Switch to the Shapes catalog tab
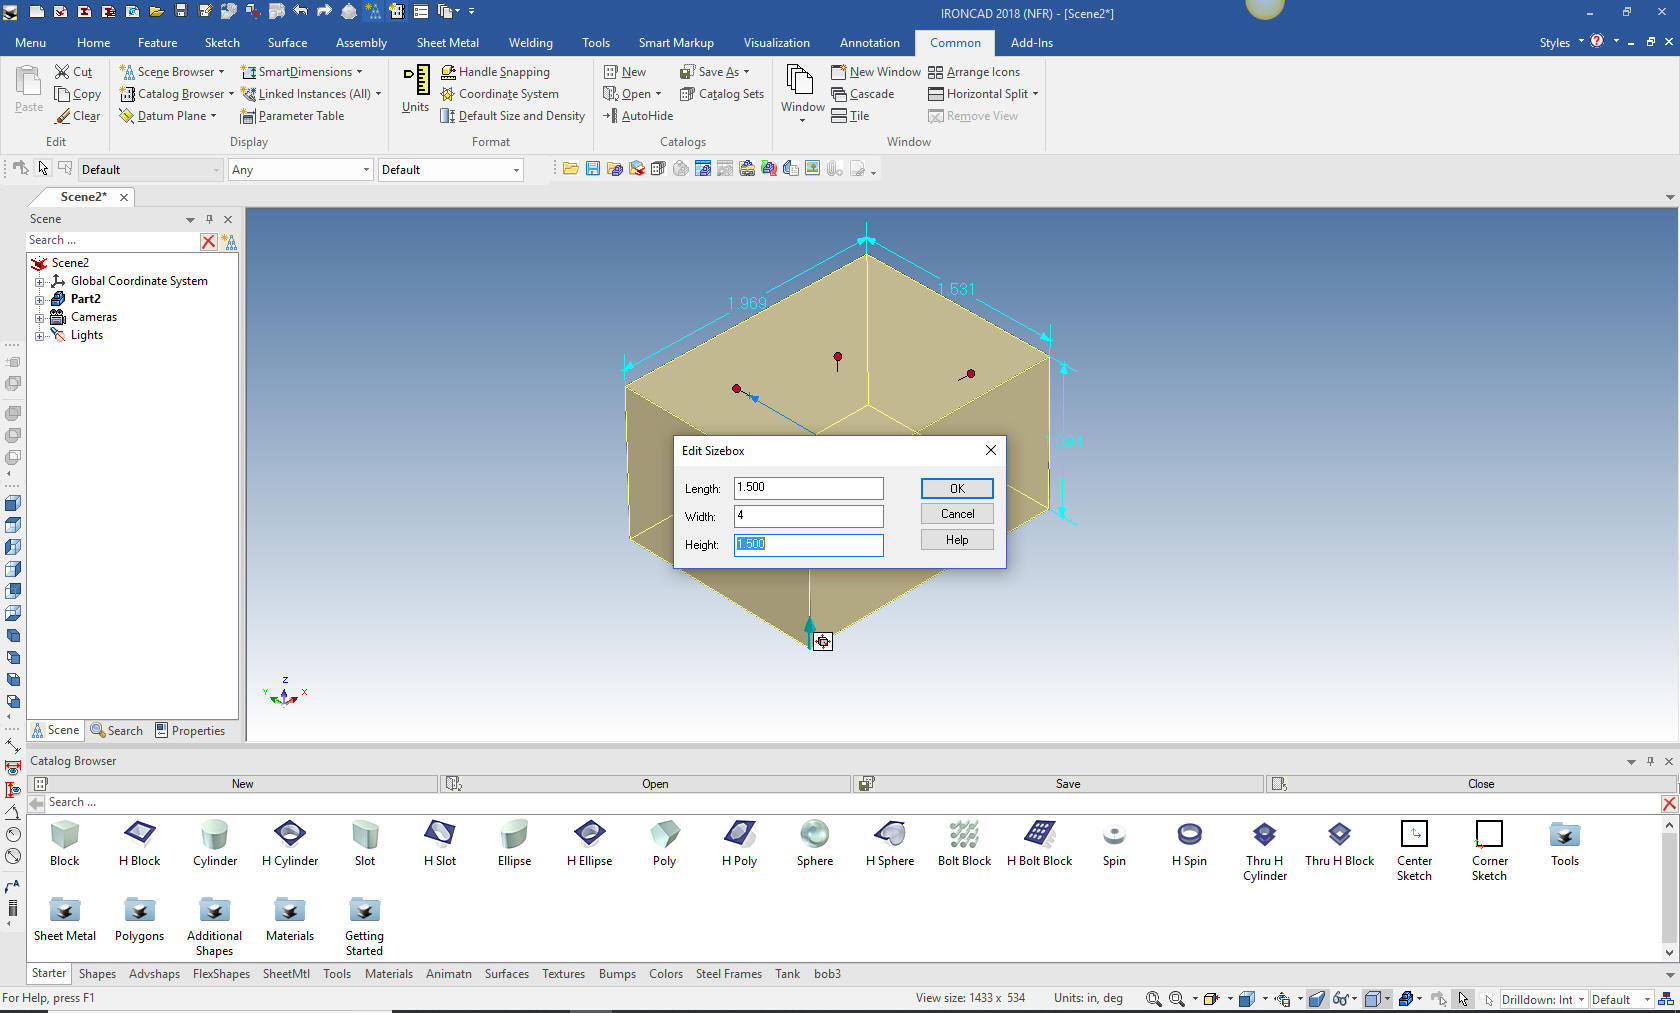Viewport: 1680px width, 1013px height. point(97,974)
